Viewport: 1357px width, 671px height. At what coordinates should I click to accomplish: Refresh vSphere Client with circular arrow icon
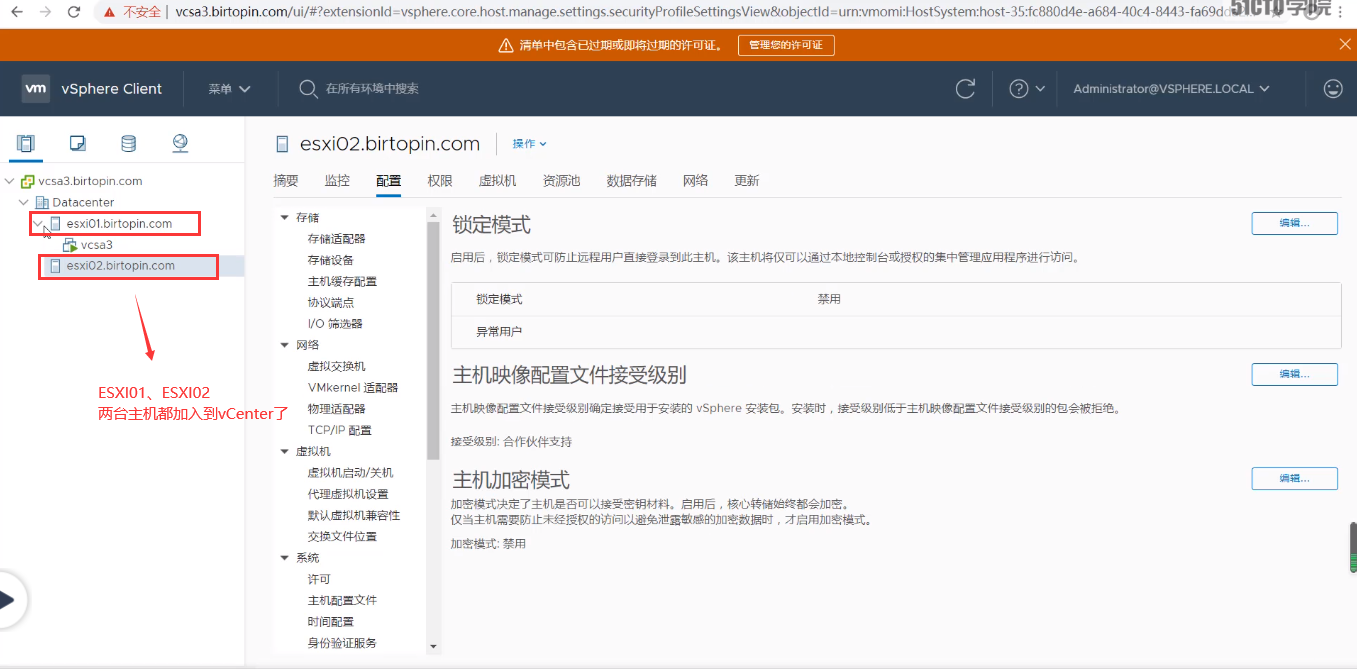965,88
